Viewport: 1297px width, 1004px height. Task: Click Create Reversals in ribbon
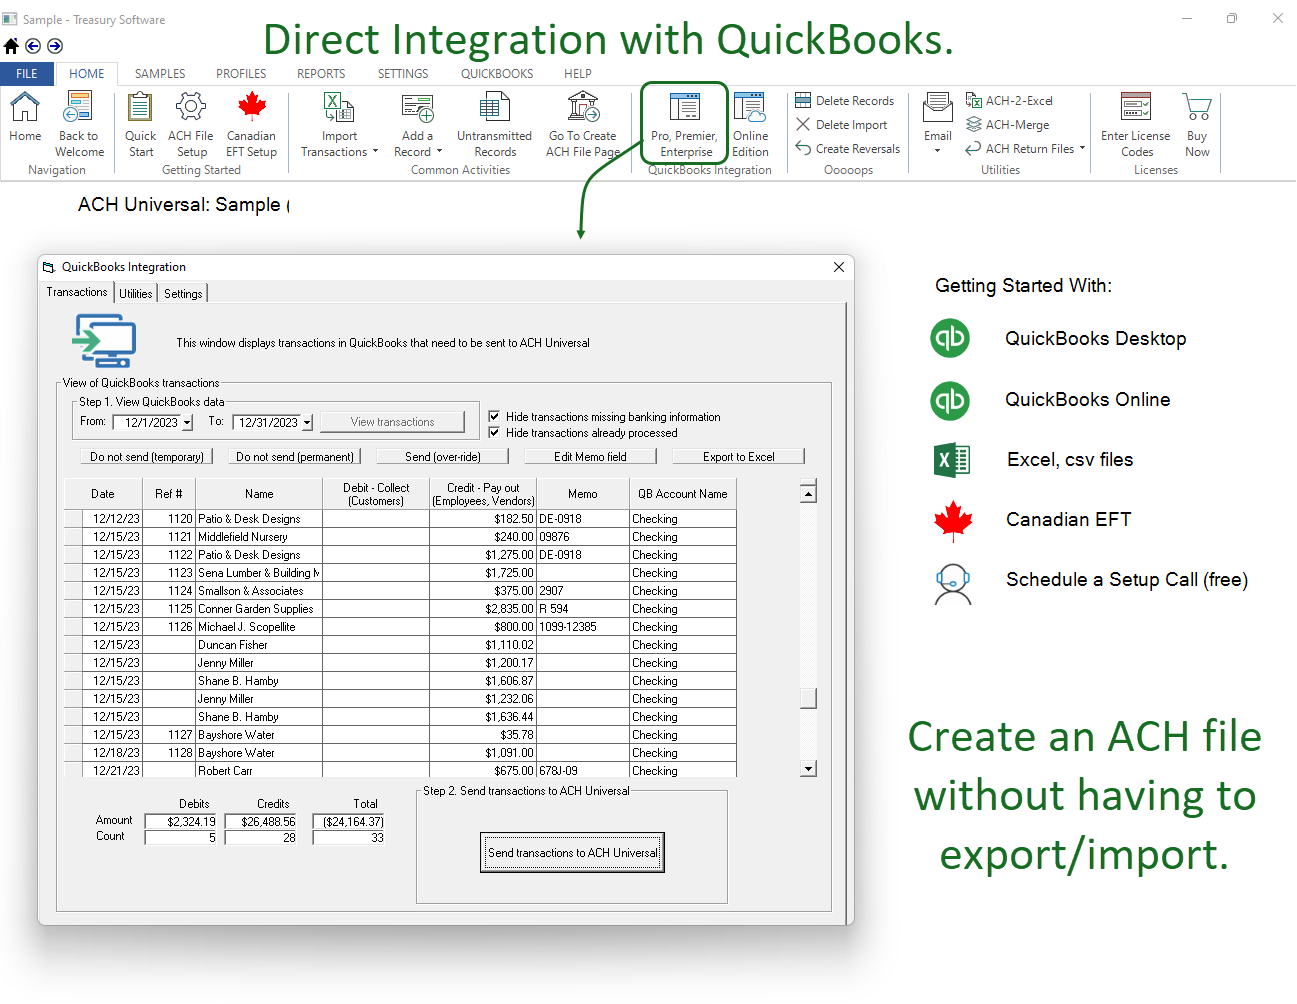848,148
